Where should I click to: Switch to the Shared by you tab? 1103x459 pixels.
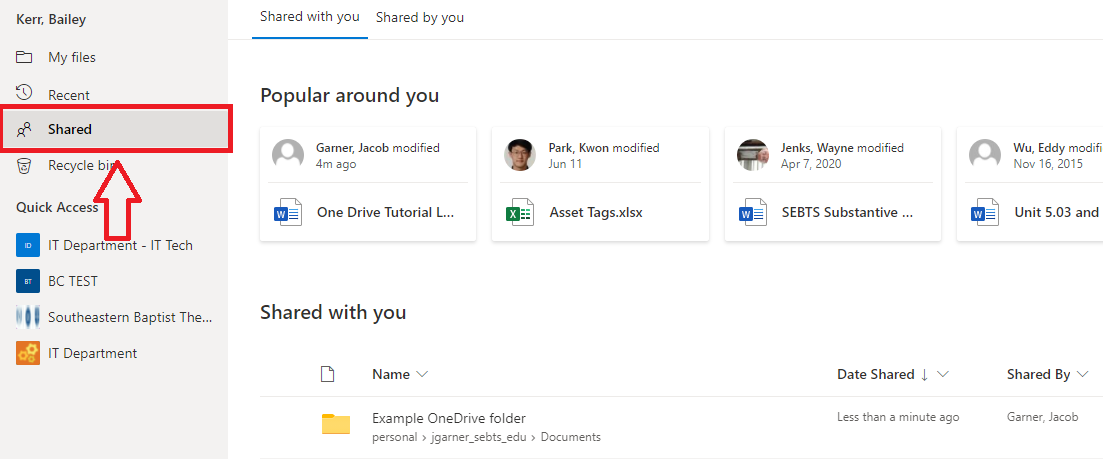(x=420, y=18)
